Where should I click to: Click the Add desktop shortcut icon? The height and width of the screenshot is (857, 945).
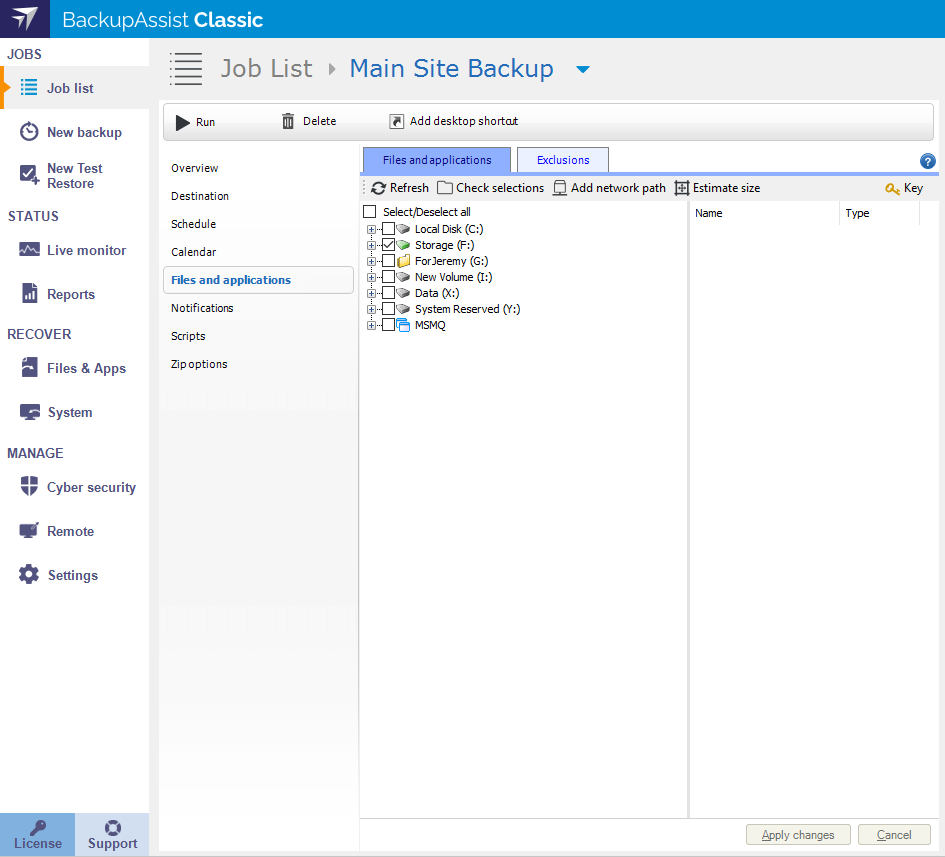(x=397, y=121)
